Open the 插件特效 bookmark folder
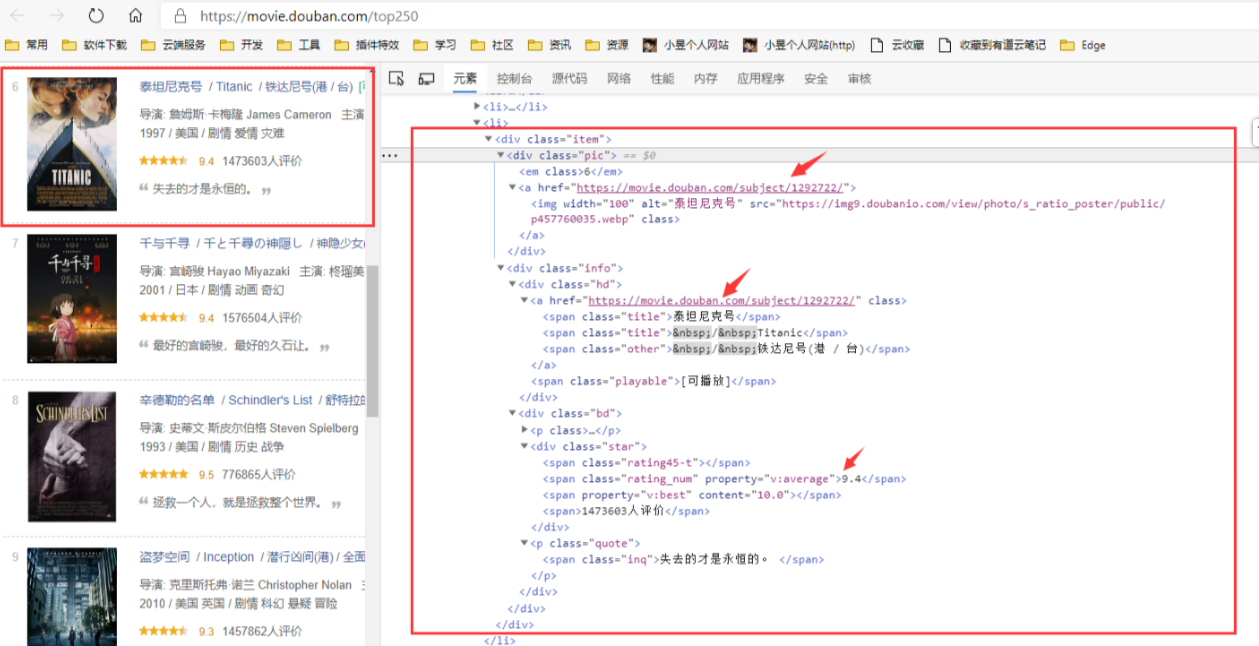 click(x=367, y=45)
